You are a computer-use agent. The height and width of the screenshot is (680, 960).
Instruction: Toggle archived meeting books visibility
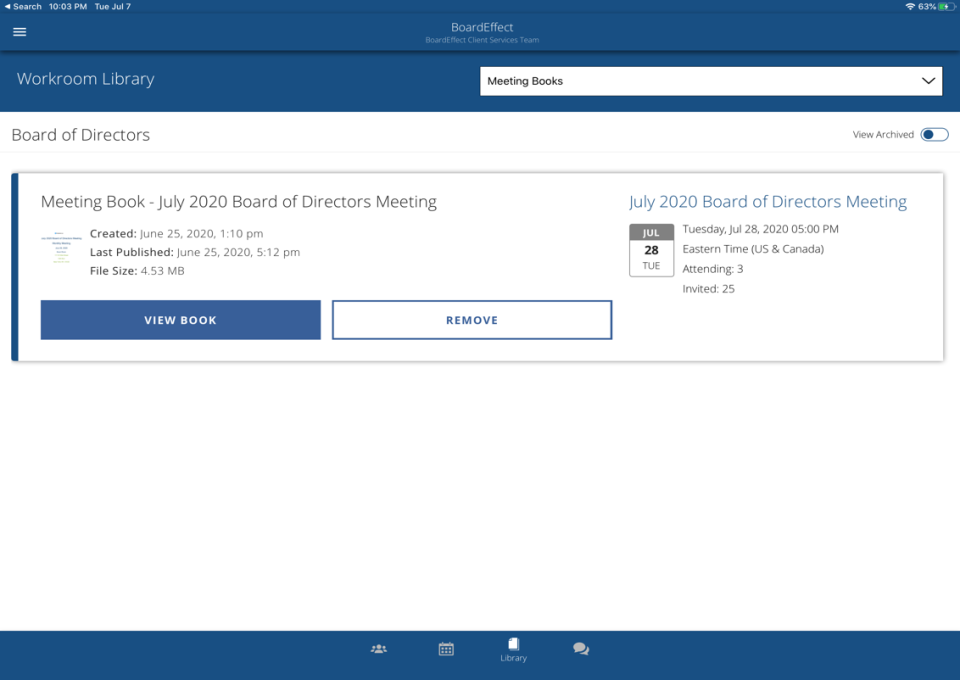click(932, 134)
